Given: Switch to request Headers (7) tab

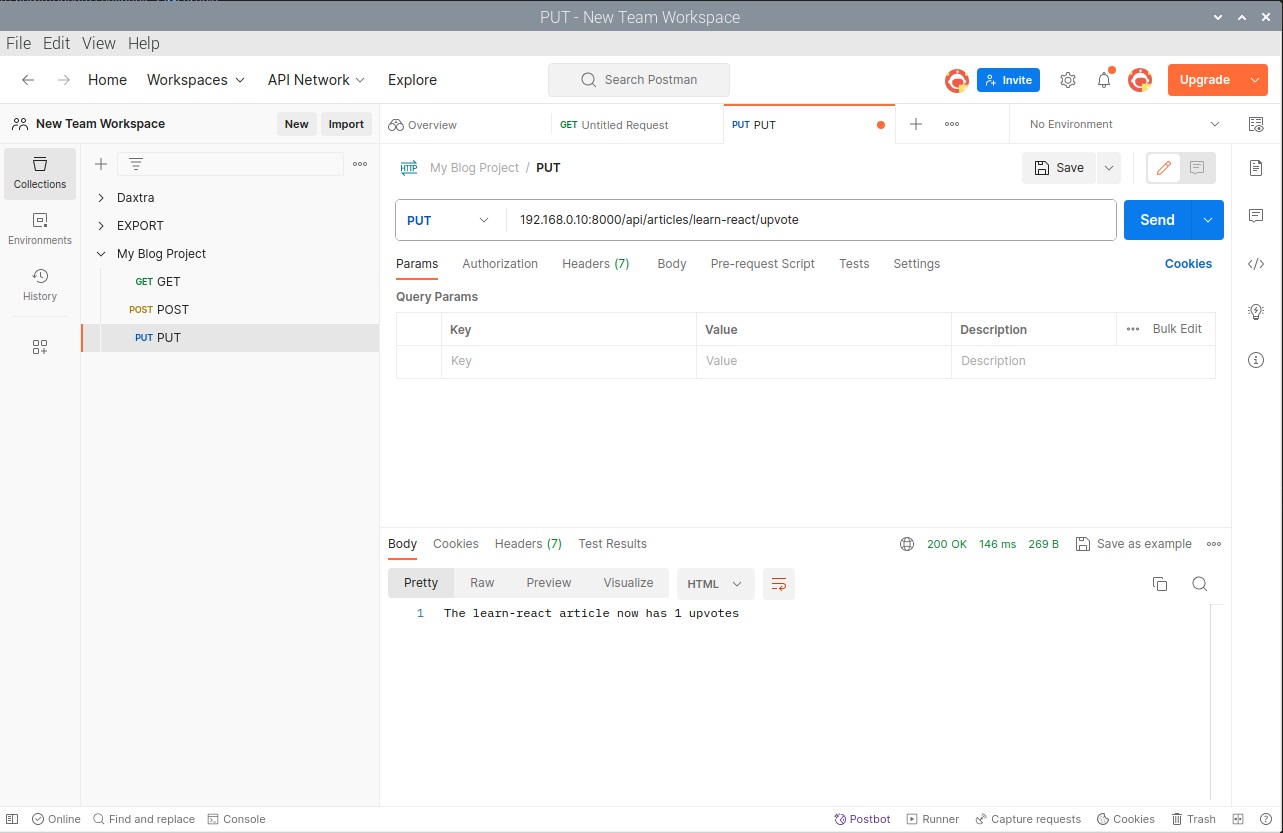Looking at the screenshot, I should point(596,264).
